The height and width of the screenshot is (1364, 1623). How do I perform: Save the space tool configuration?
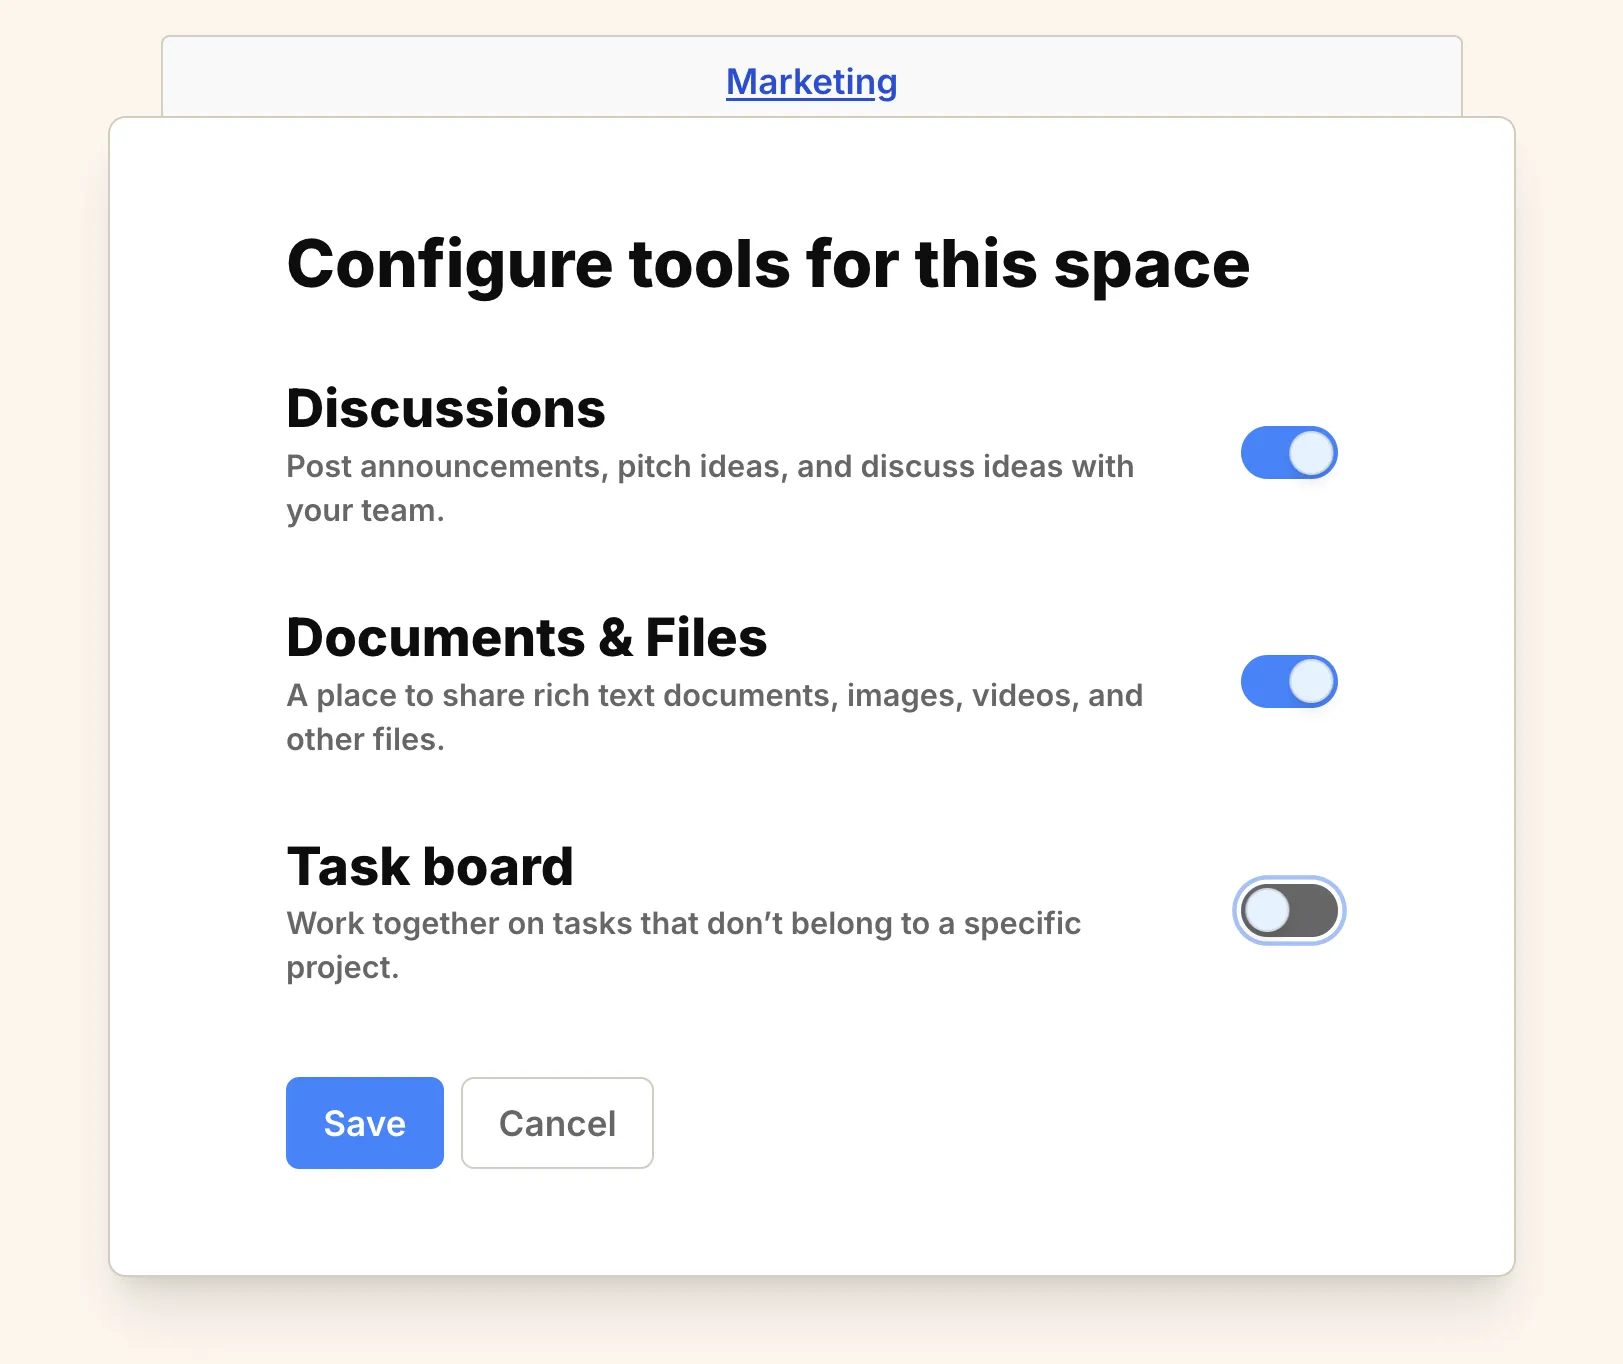[x=364, y=1123]
